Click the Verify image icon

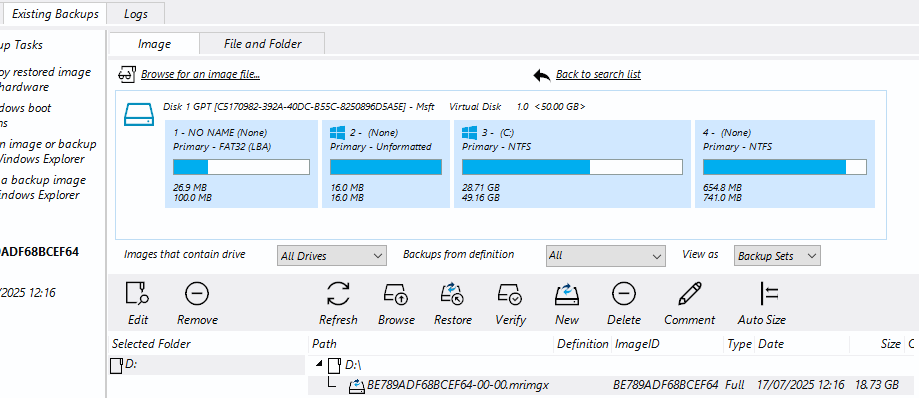pos(510,294)
